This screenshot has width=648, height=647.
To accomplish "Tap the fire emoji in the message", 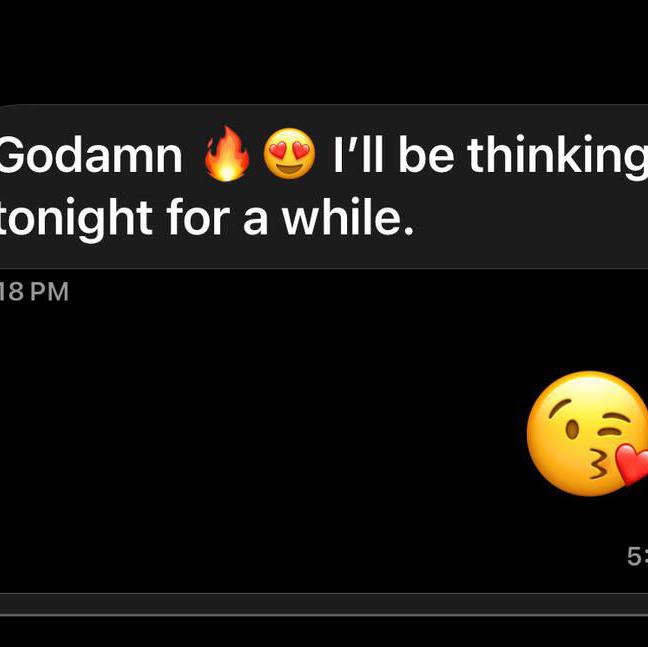I will (x=227, y=153).
